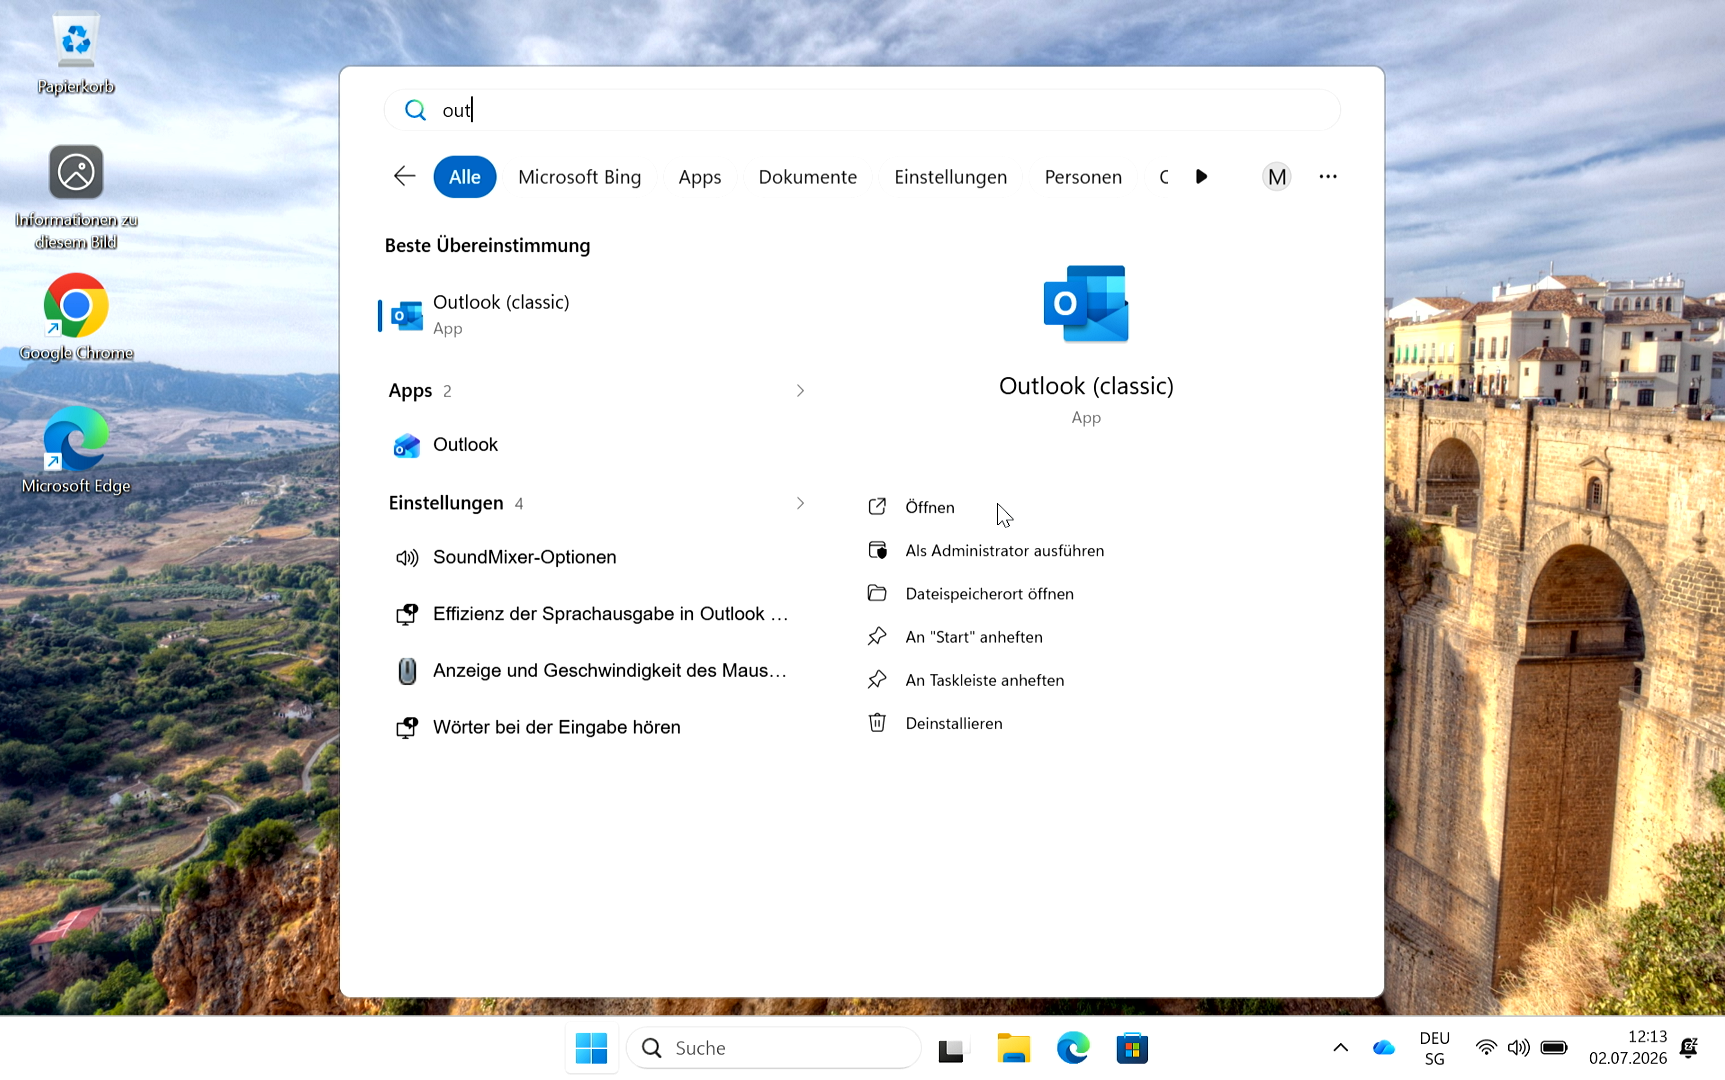The height and width of the screenshot is (1080, 1725).
Task: Select Google Chrome desktop shortcut
Action: coord(76,318)
